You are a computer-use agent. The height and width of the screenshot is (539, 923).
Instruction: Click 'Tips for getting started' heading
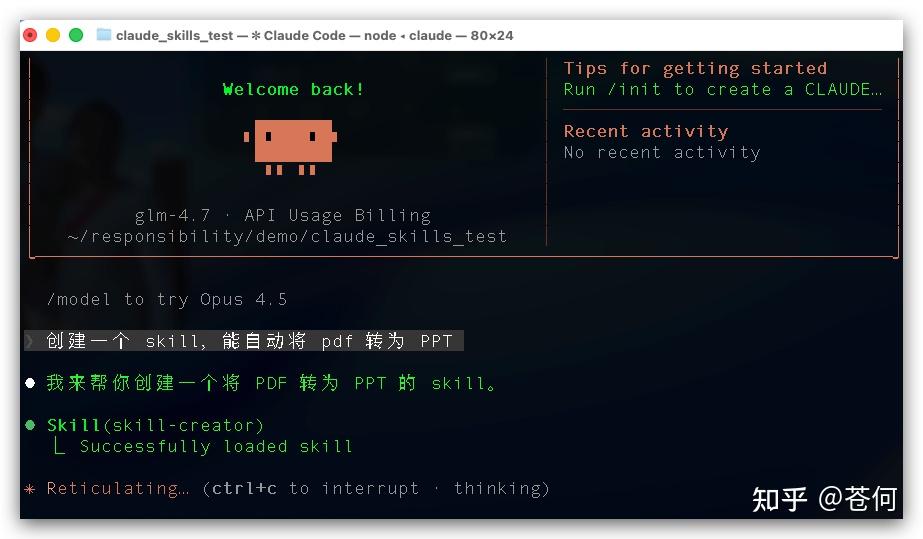pyautogui.click(x=695, y=69)
